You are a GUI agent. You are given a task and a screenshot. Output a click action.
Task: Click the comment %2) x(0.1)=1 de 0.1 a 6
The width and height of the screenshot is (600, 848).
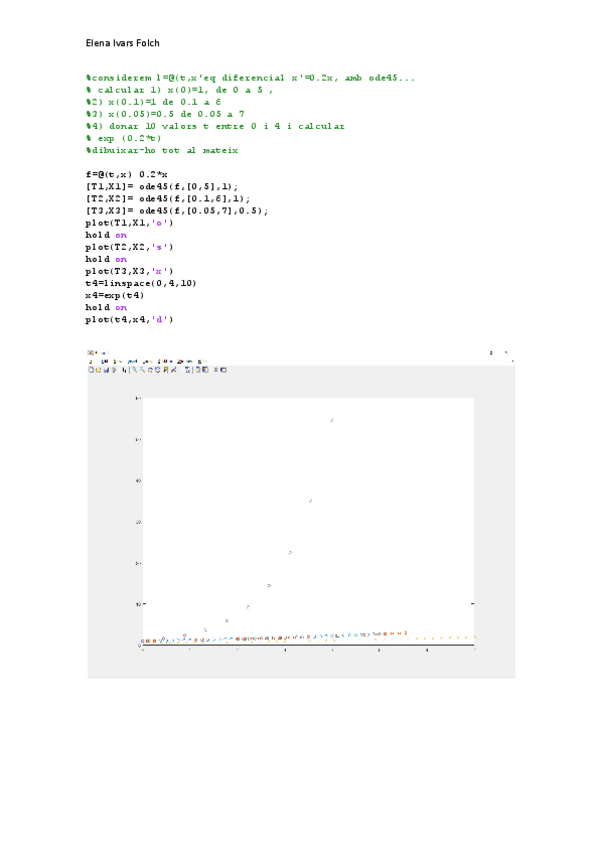click(x=153, y=102)
